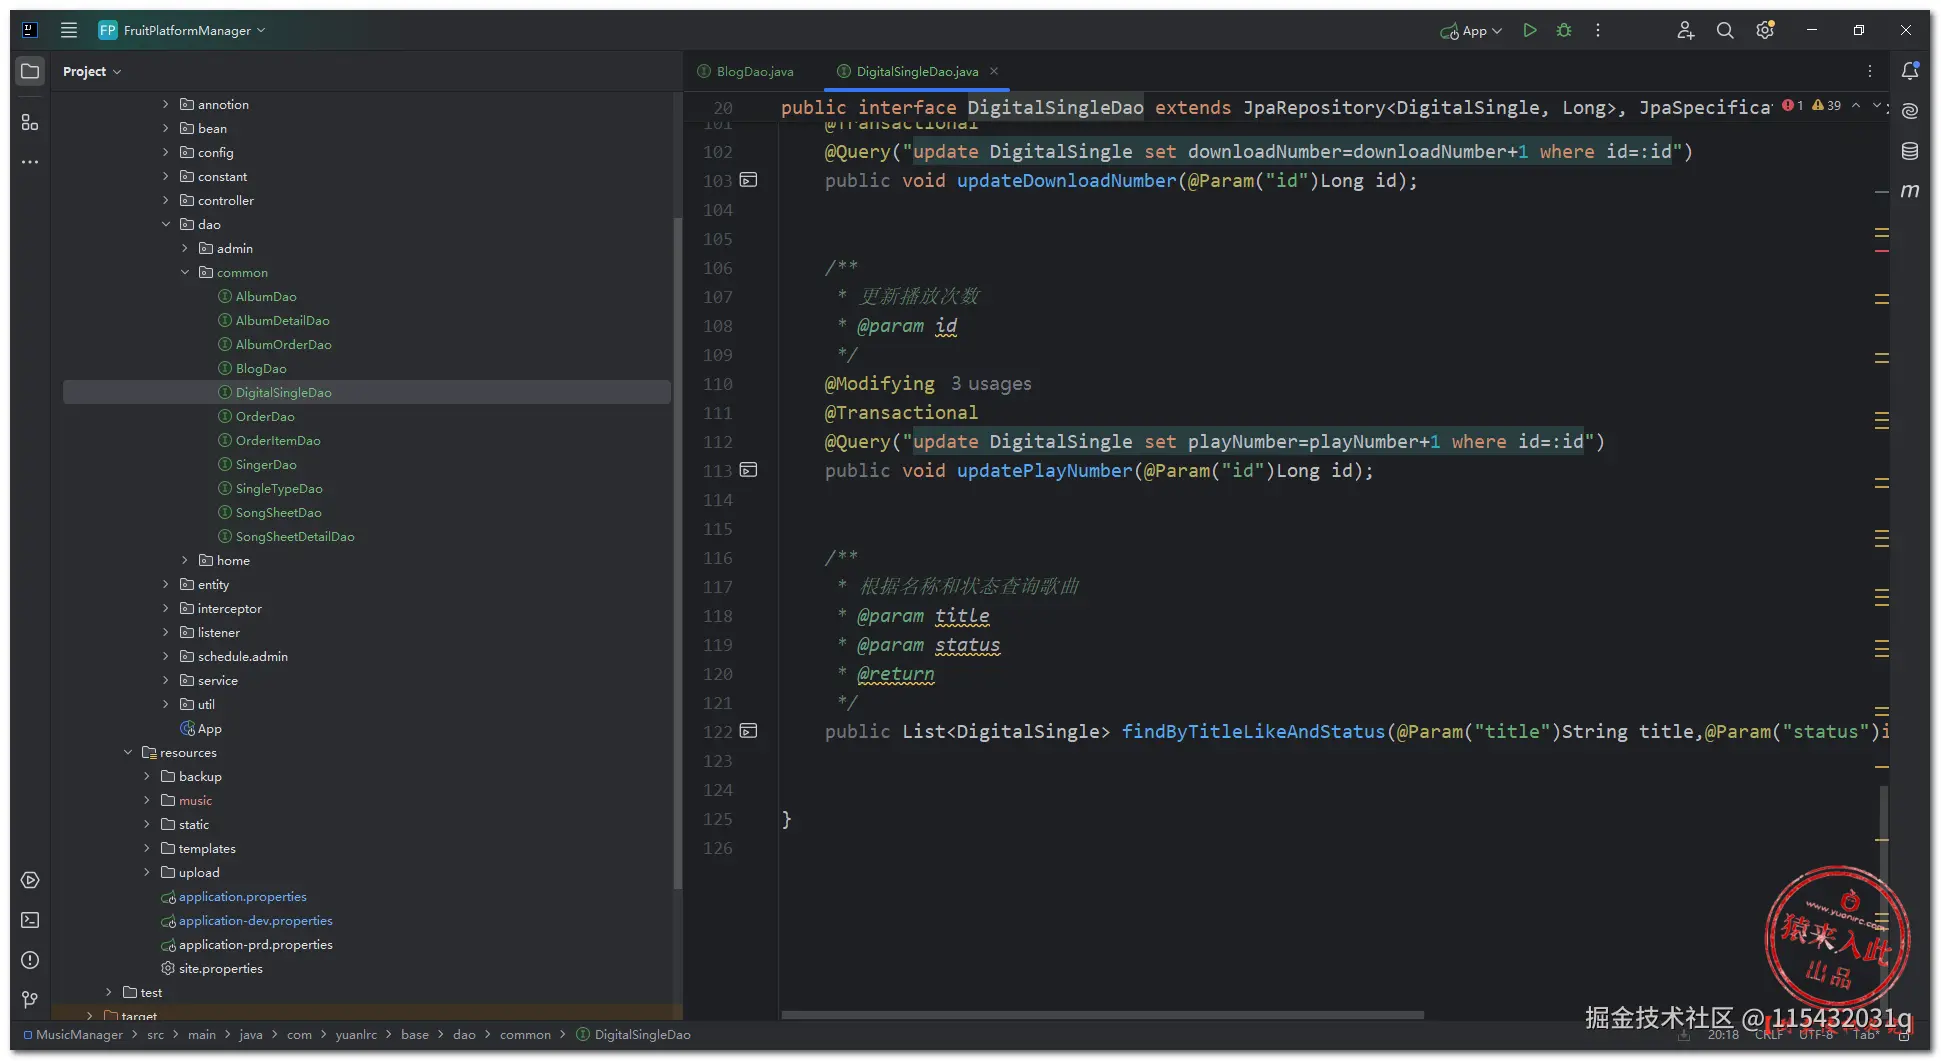Open Code With Me user menu
The image size is (1941, 1061).
point(1685,30)
